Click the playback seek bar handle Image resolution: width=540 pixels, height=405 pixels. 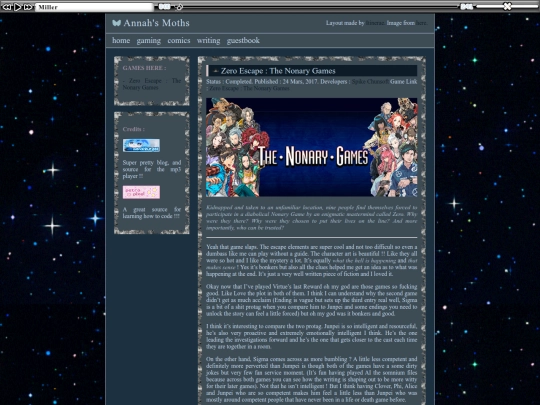(x=179, y=7)
